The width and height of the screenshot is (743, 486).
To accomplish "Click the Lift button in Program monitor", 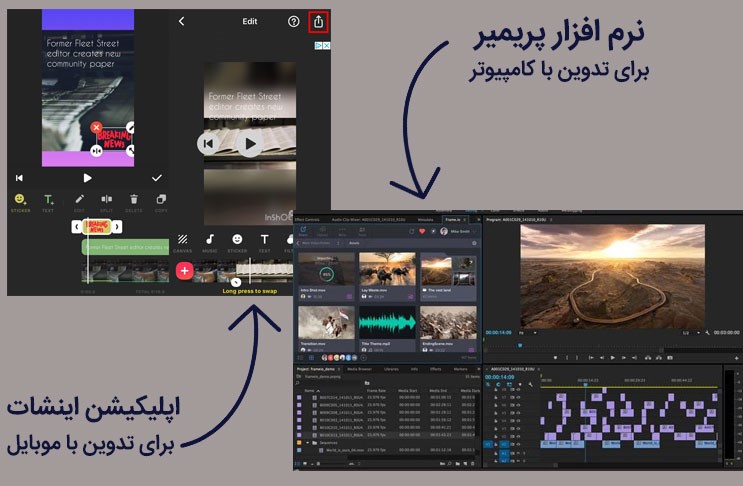I will click(x=648, y=358).
